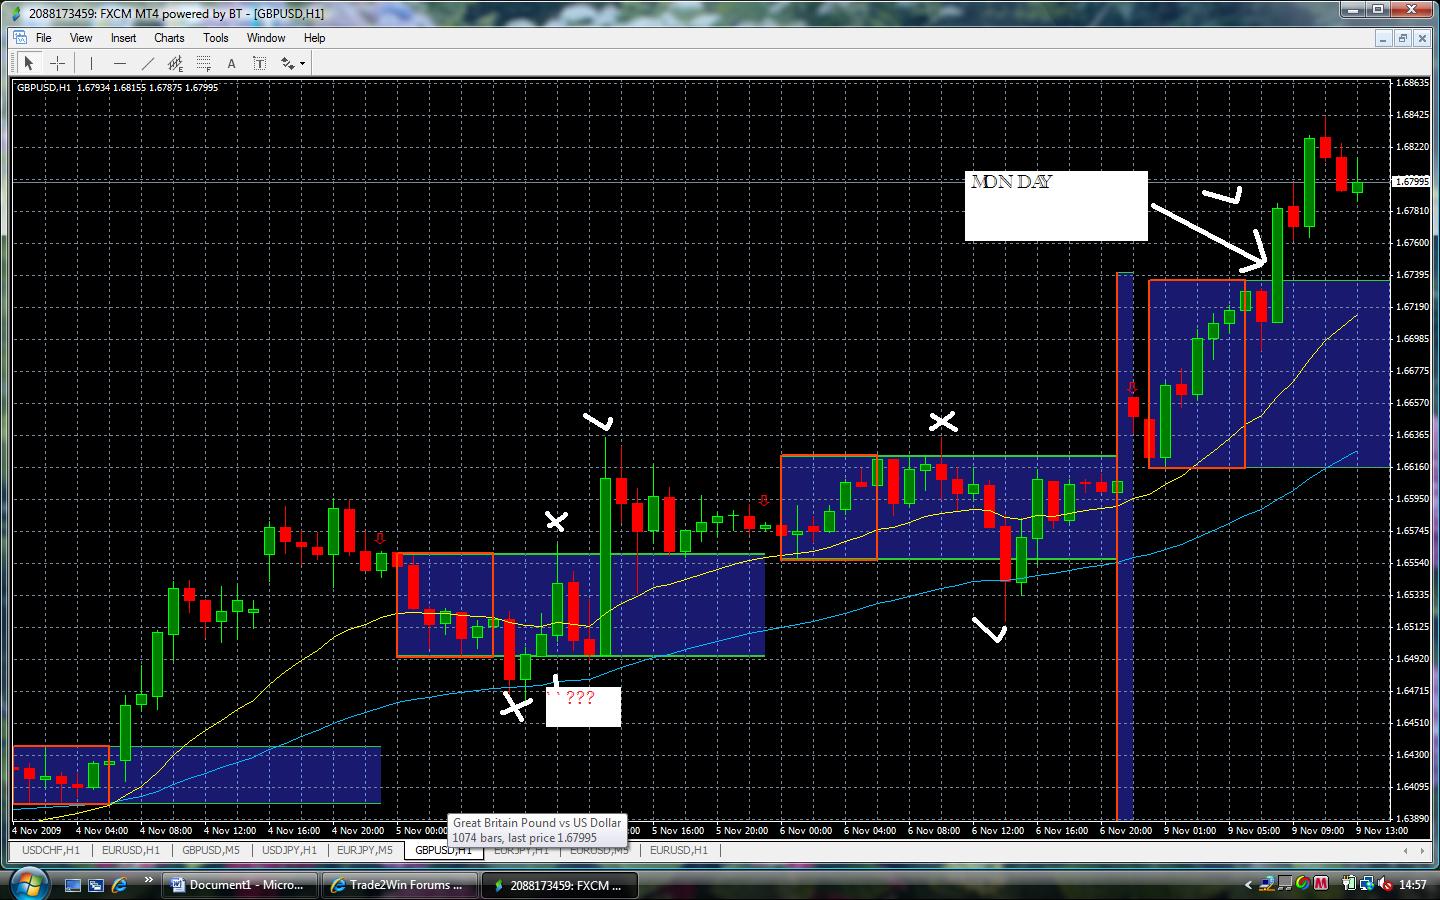Screen dimensions: 1440x900
Task: Click the McAfee red M tray icon
Action: [x=1320, y=884]
